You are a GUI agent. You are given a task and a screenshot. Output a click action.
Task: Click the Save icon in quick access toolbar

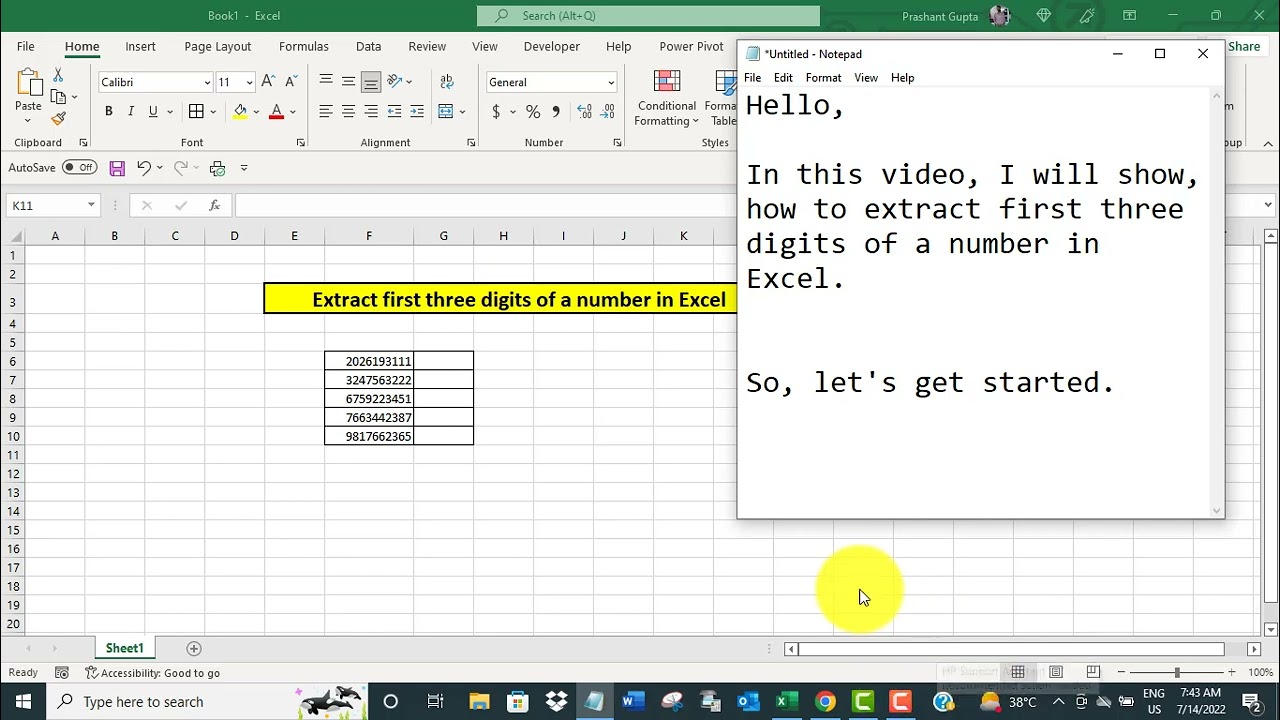tap(117, 168)
